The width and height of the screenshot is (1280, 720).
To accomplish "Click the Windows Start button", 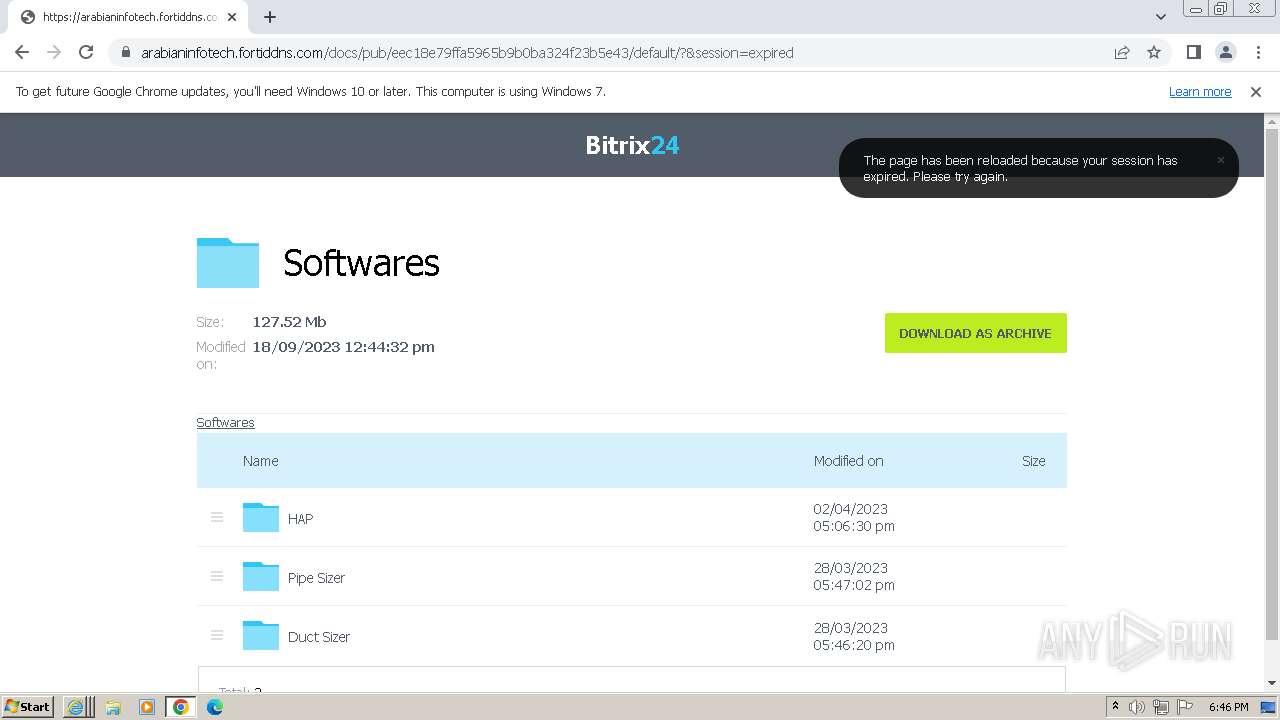I will [27, 706].
